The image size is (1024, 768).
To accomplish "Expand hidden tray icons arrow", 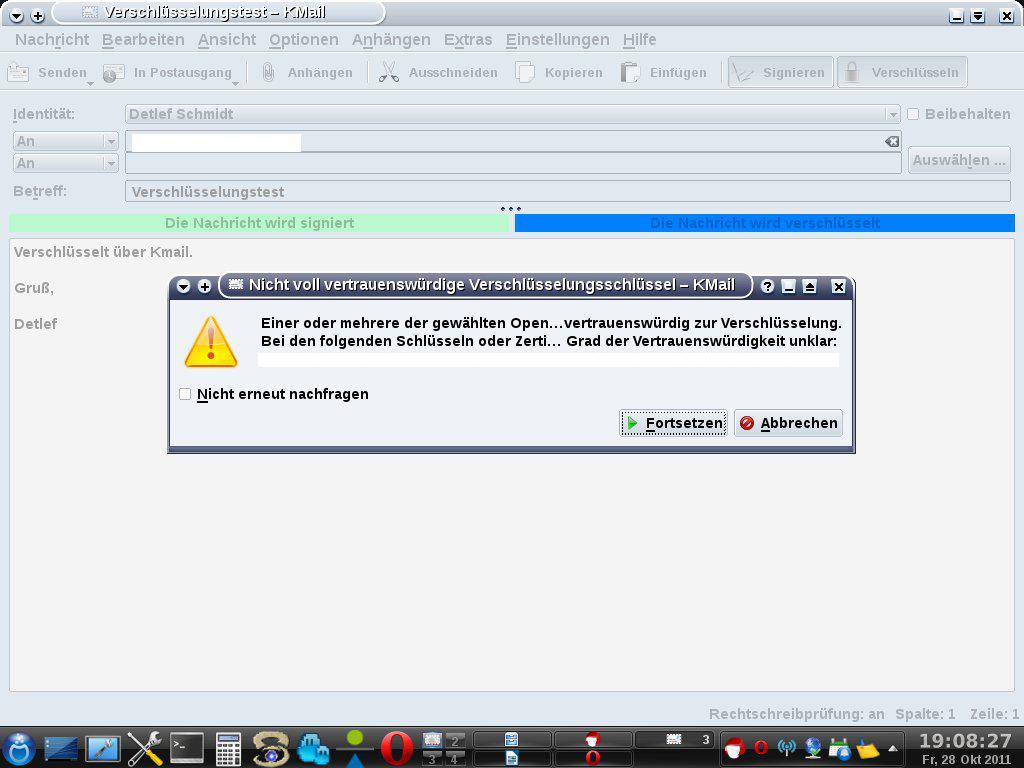I will (893, 748).
